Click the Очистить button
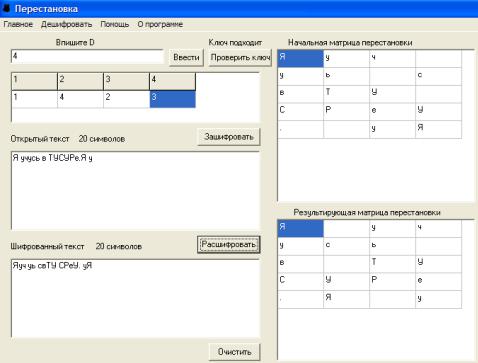The height and width of the screenshot is (363, 478). point(234,352)
